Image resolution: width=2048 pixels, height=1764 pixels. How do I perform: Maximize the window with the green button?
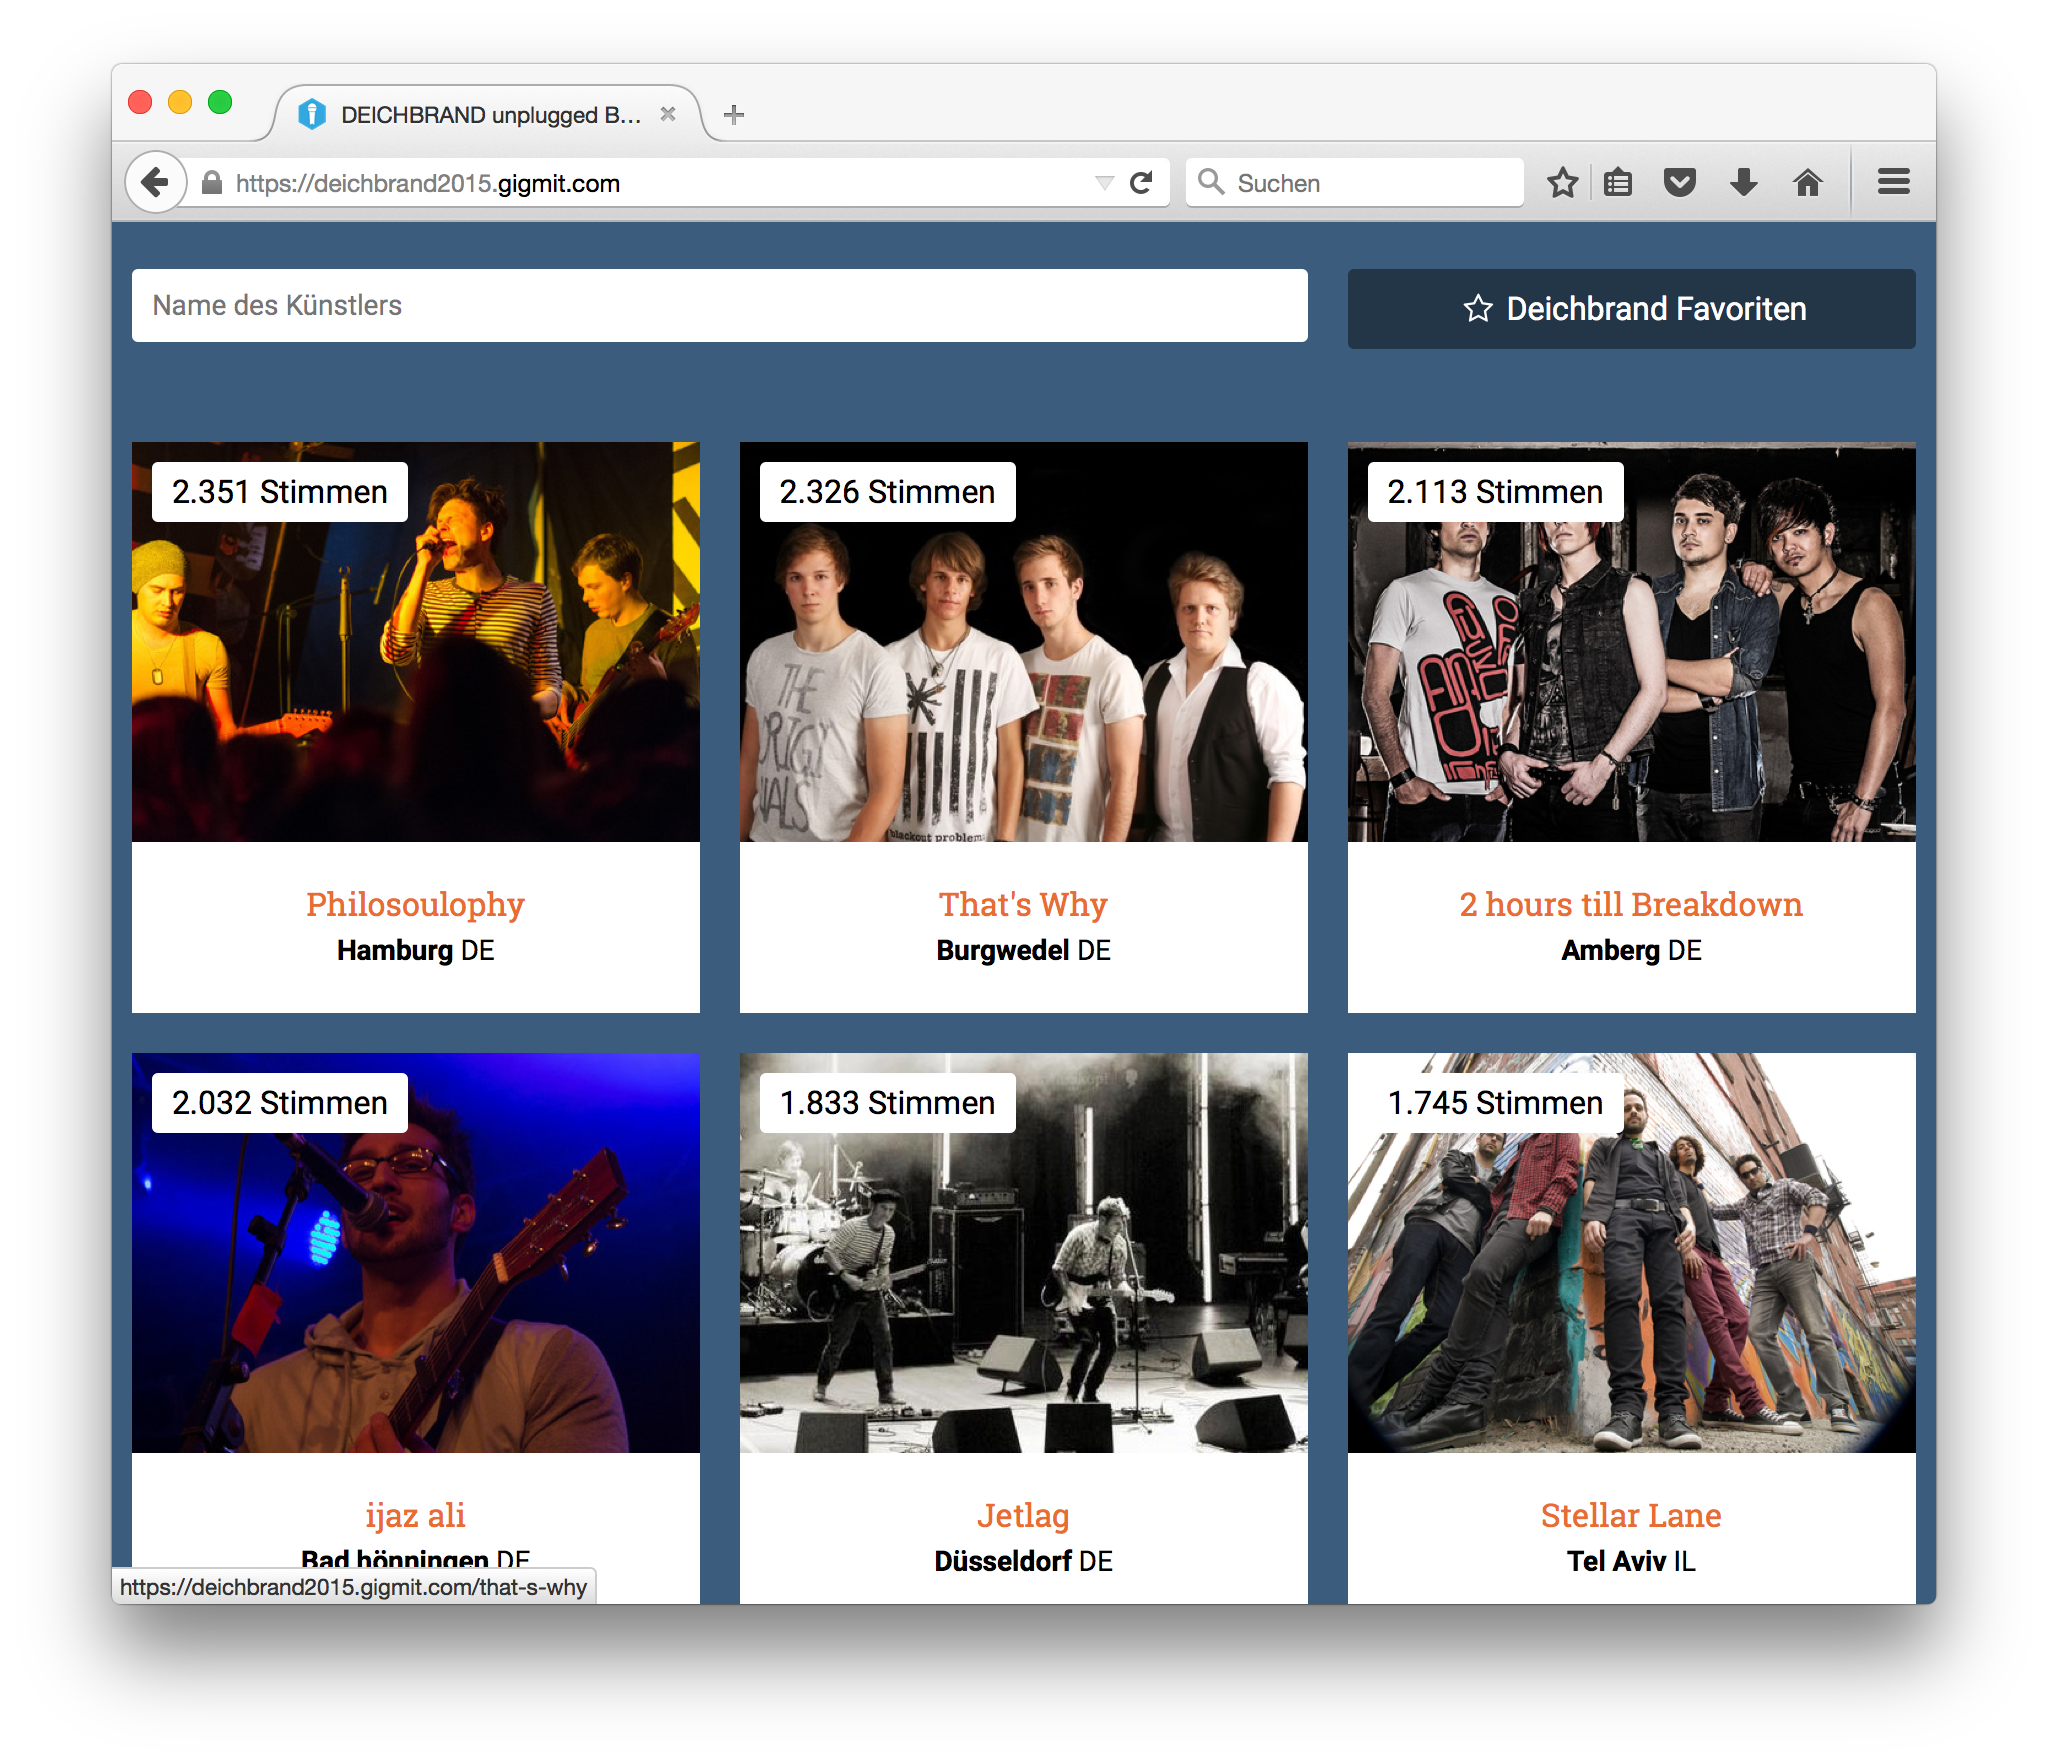coord(220,102)
